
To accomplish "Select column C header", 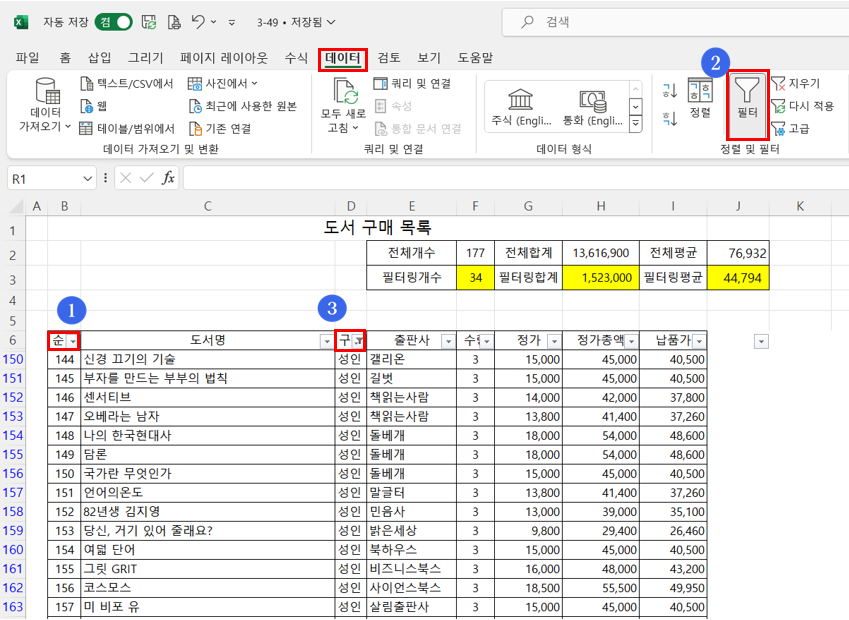I will tap(207, 206).
